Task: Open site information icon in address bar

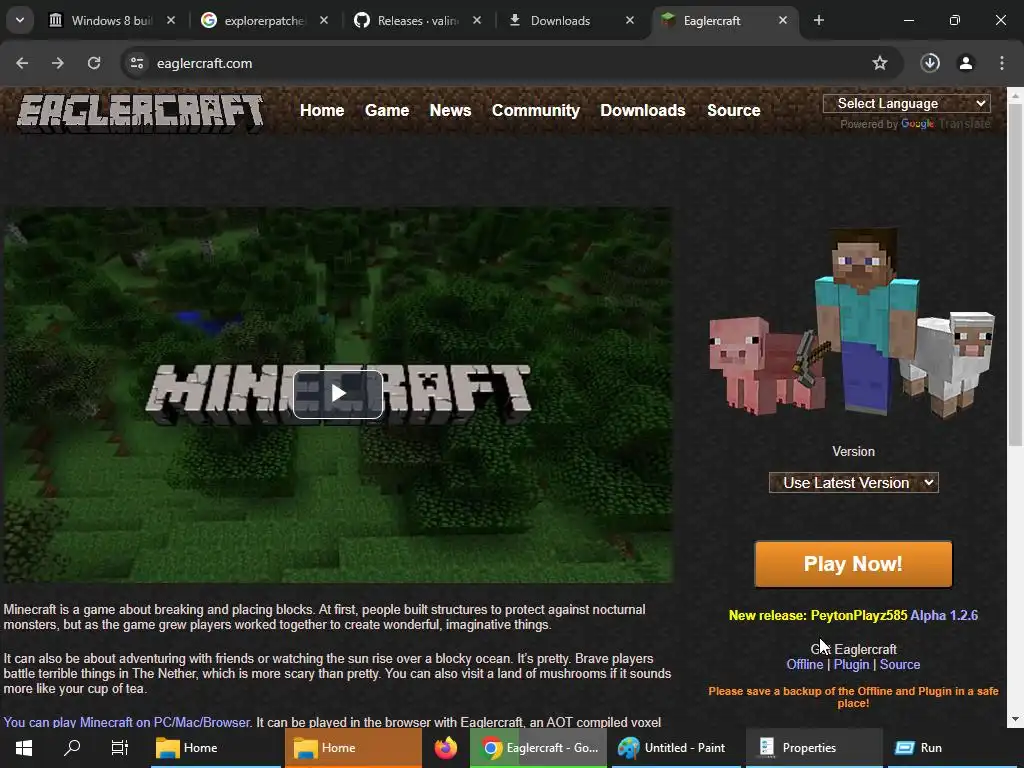Action: click(137, 63)
